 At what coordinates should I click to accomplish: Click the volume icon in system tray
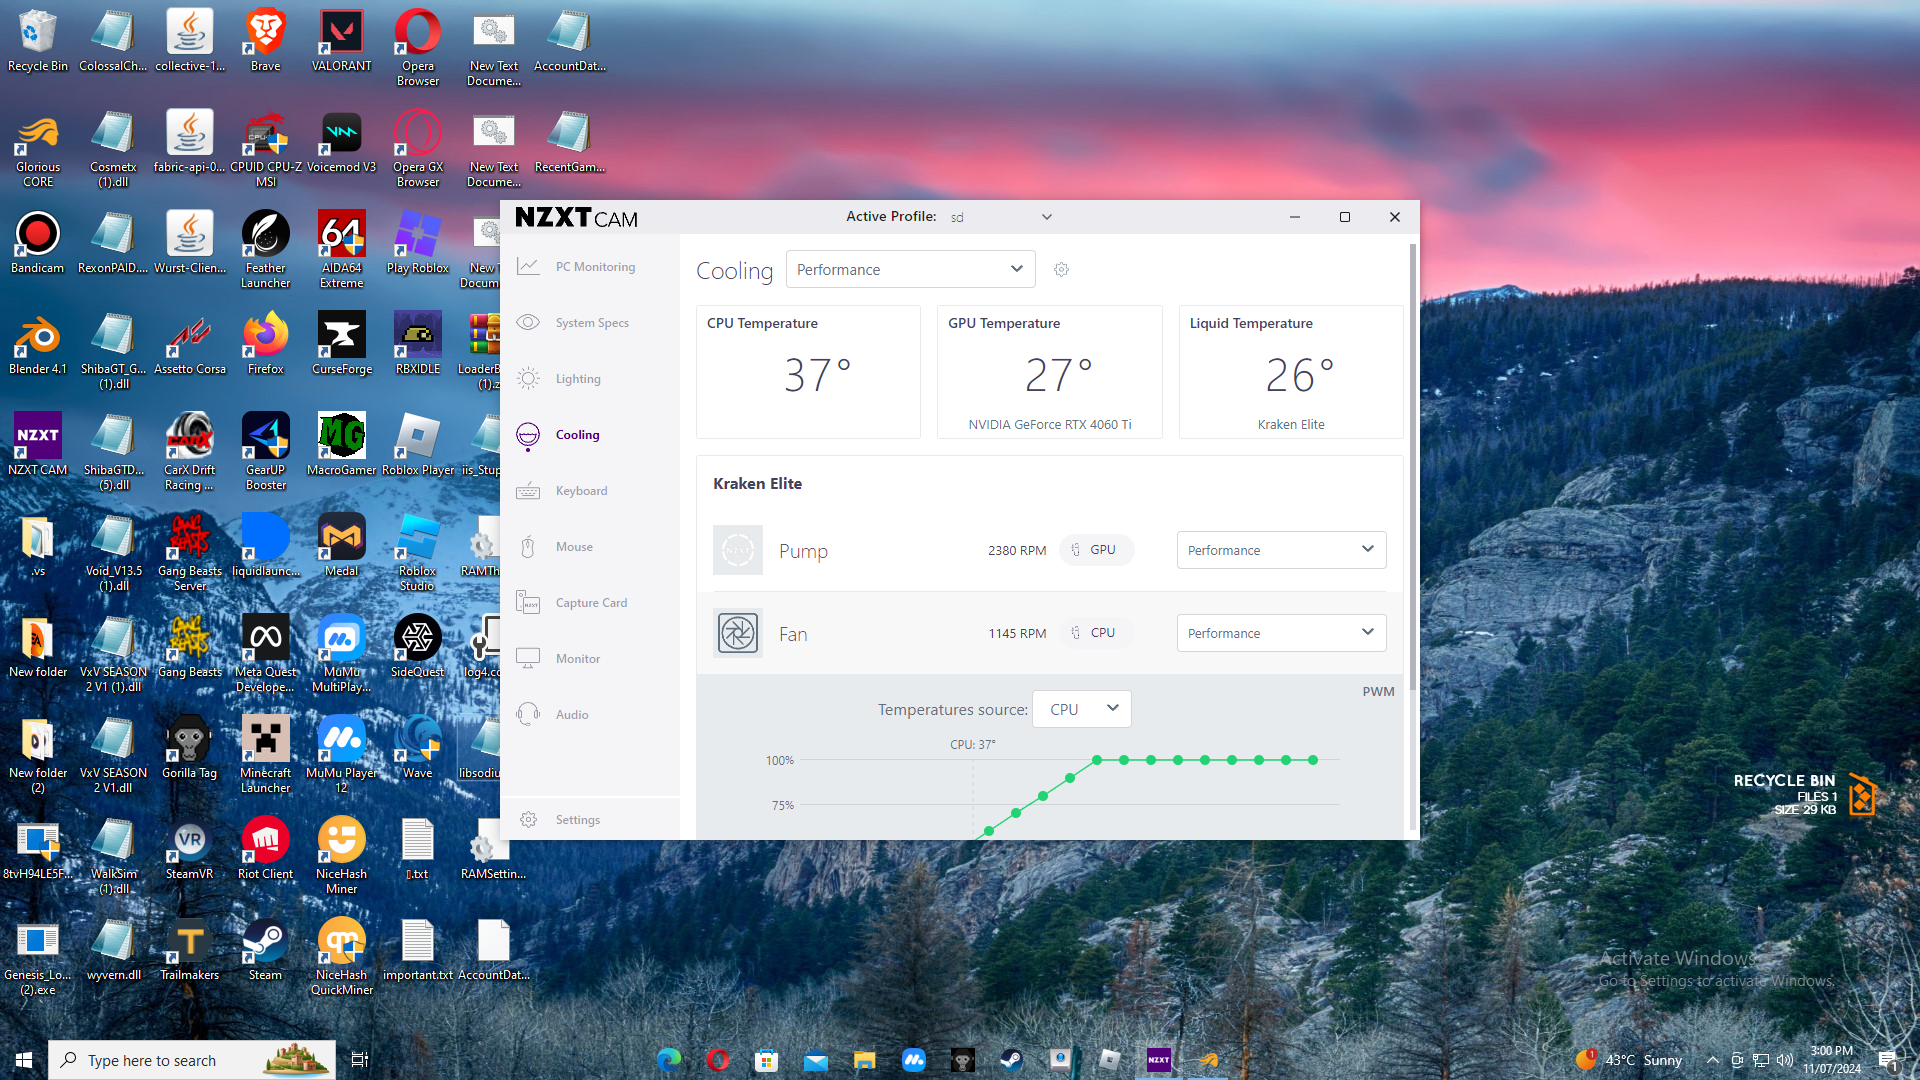coord(1785,1060)
